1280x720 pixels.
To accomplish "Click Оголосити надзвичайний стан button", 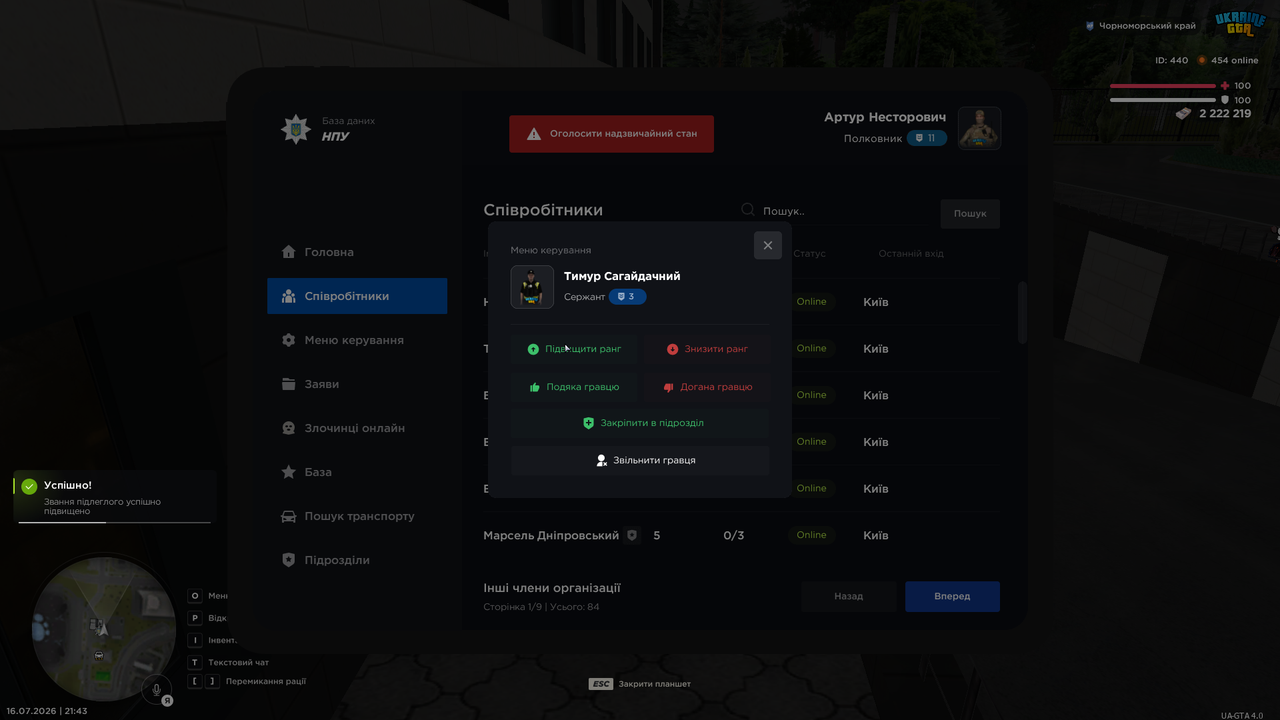I will click(612, 134).
